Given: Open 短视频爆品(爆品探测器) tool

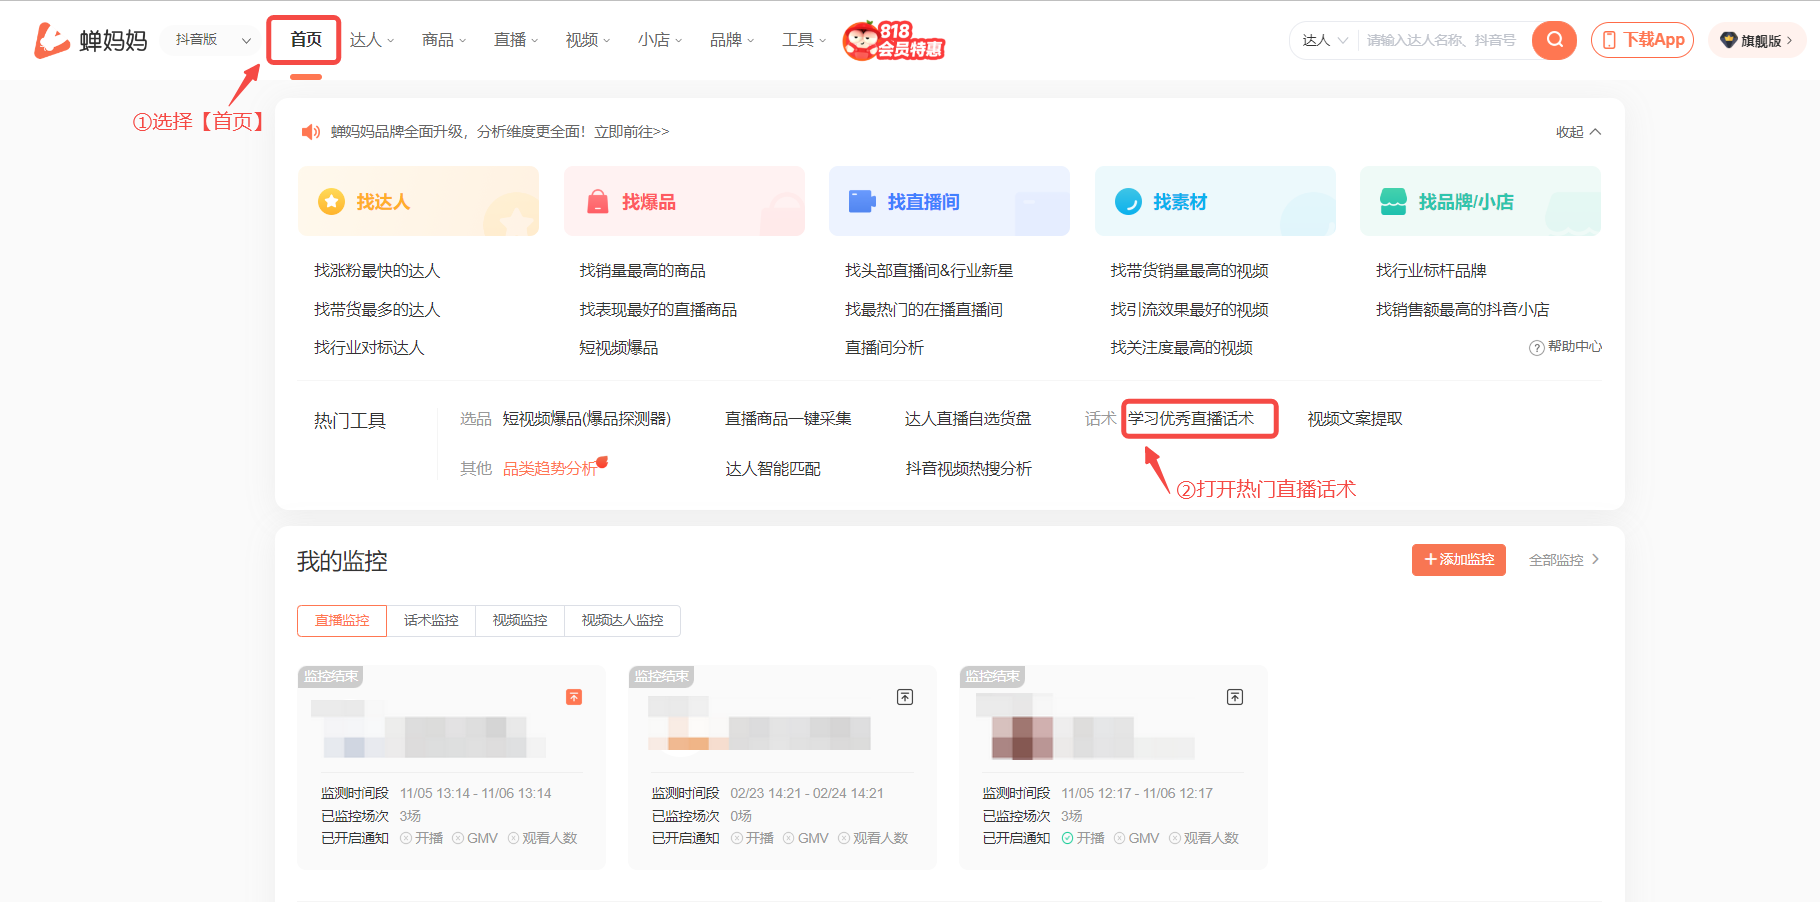Looking at the screenshot, I should tap(587, 419).
